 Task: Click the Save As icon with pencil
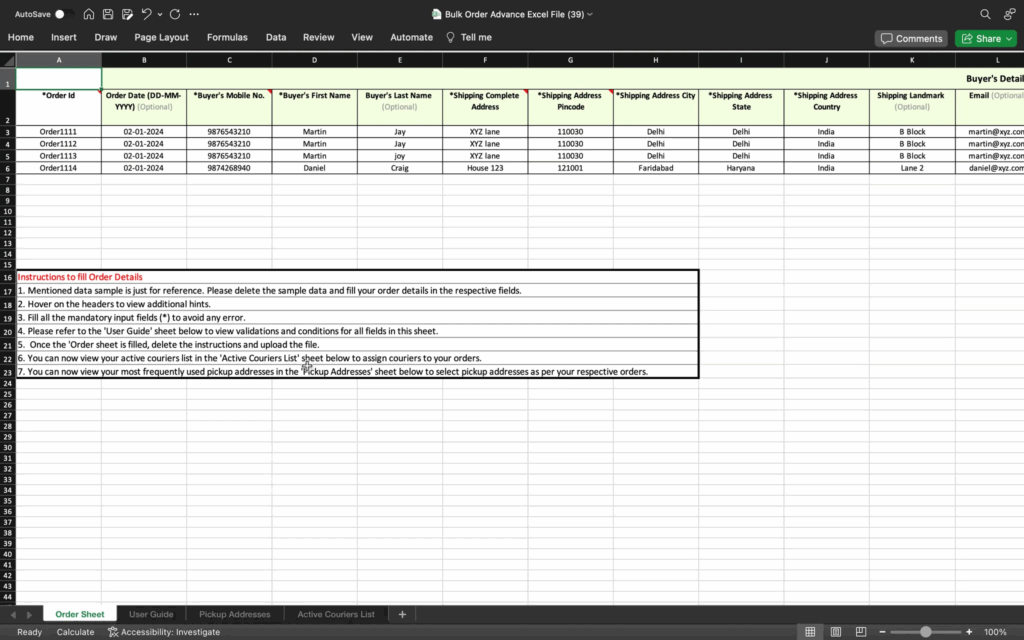[126, 14]
